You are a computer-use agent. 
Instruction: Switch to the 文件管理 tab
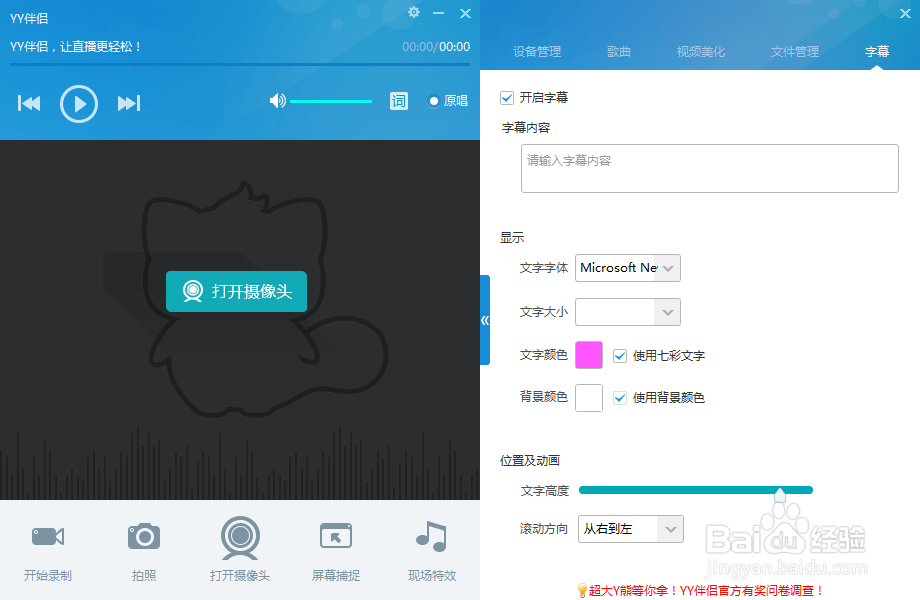click(x=794, y=52)
